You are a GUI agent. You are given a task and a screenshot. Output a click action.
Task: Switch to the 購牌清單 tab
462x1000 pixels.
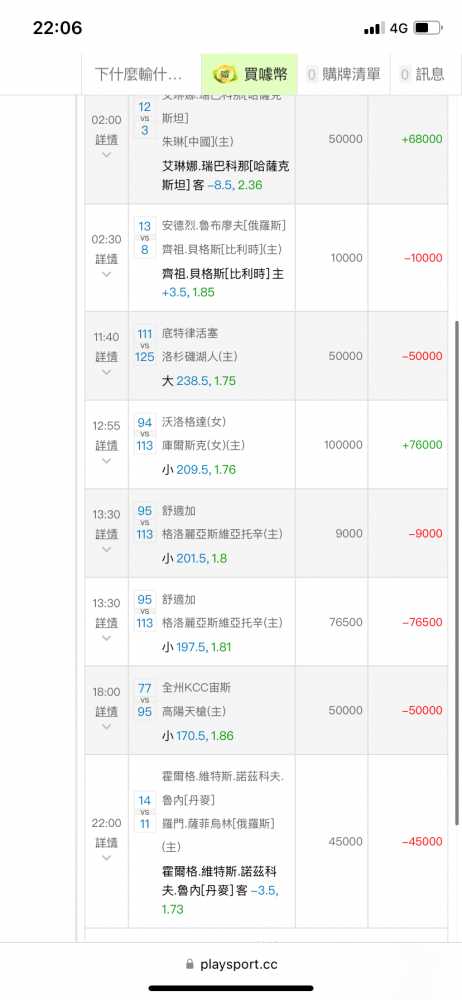345,74
